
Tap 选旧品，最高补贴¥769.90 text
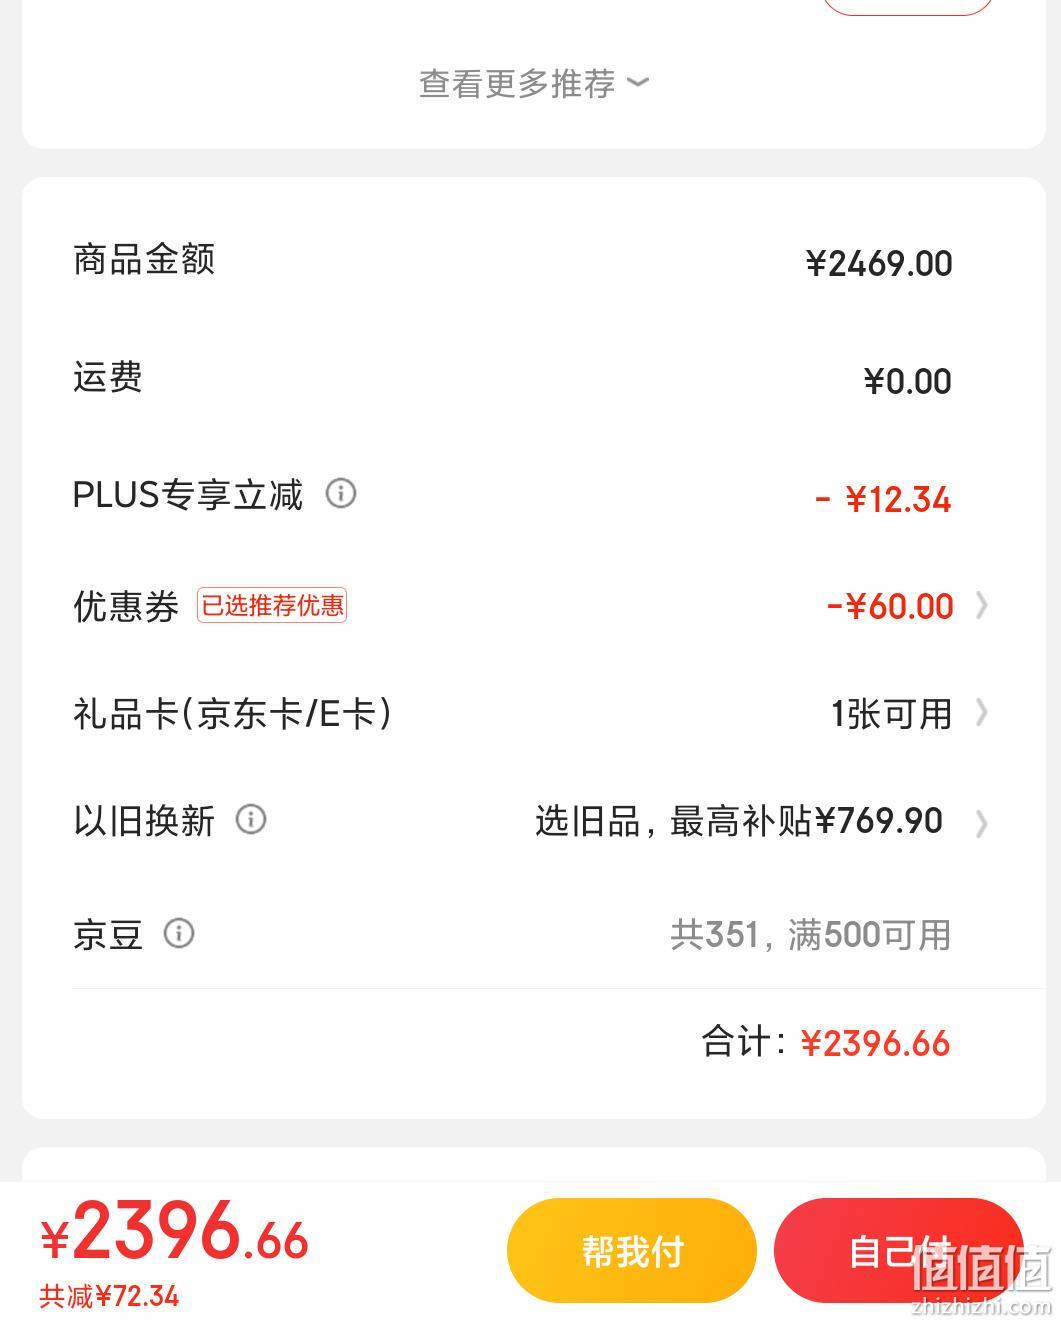click(739, 822)
